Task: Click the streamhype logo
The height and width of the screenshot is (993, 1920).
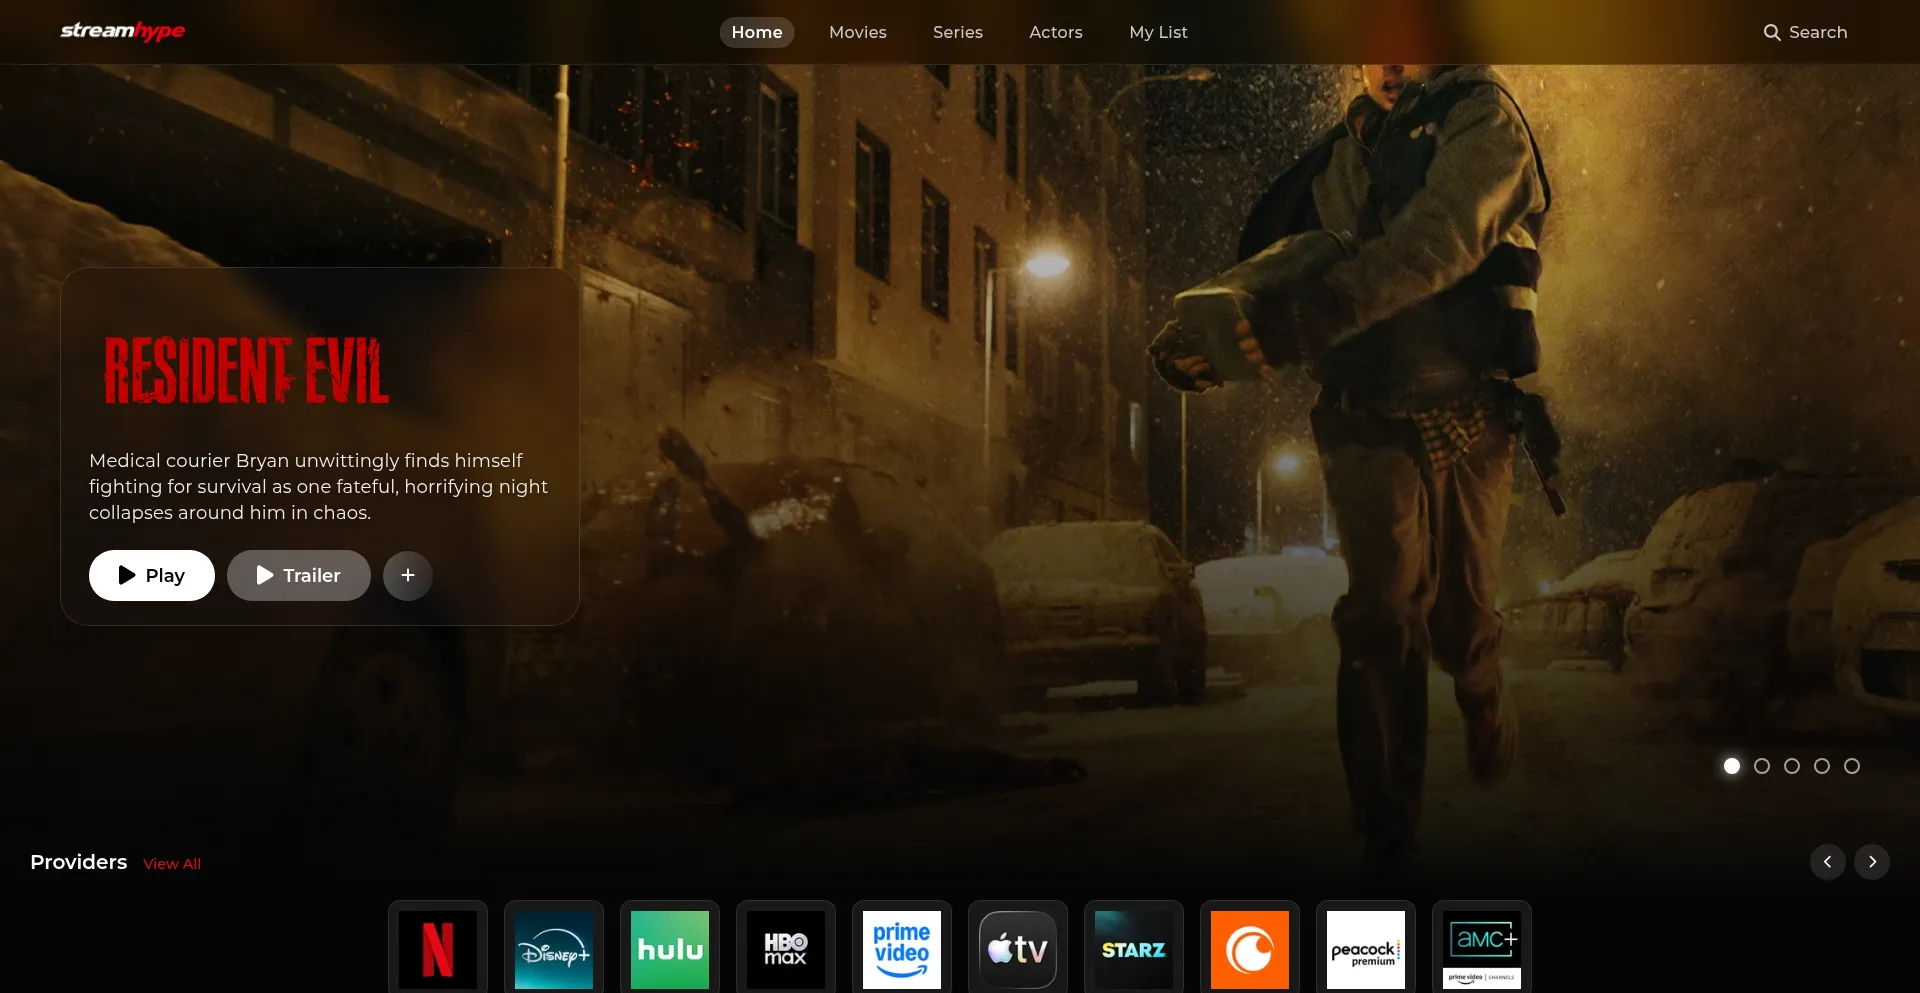Action: click(123, 31)
